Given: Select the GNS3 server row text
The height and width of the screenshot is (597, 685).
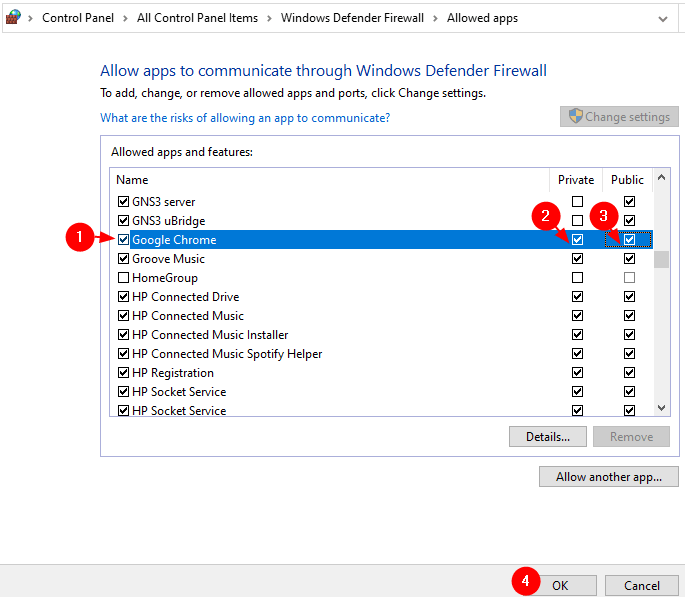Looking at the screenshot, I should pyautogui.click(x=164, y=202).
